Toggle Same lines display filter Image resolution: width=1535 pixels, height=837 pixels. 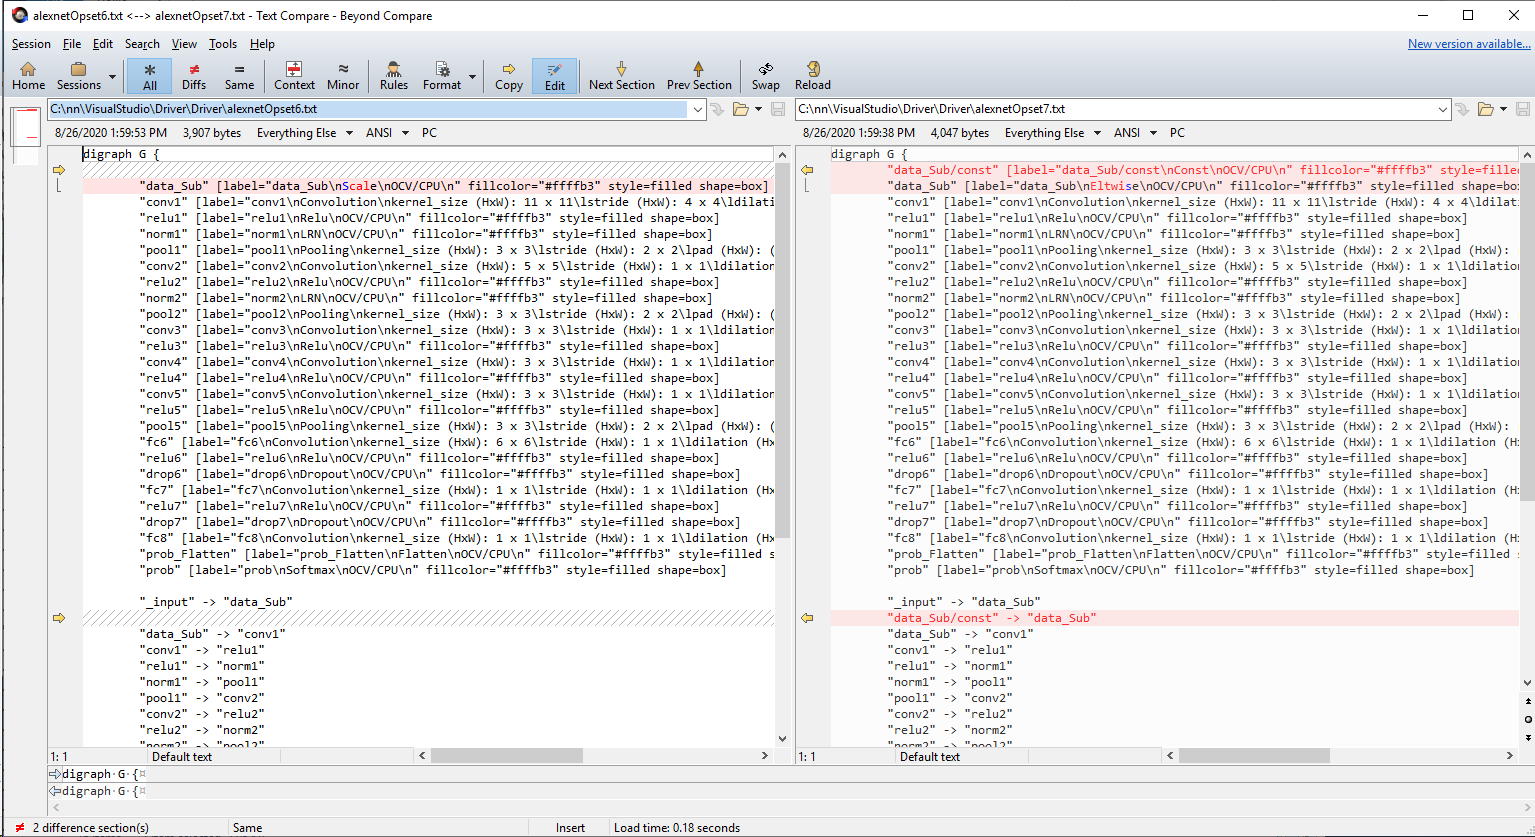pyautogui.click(x=239, y=75)
